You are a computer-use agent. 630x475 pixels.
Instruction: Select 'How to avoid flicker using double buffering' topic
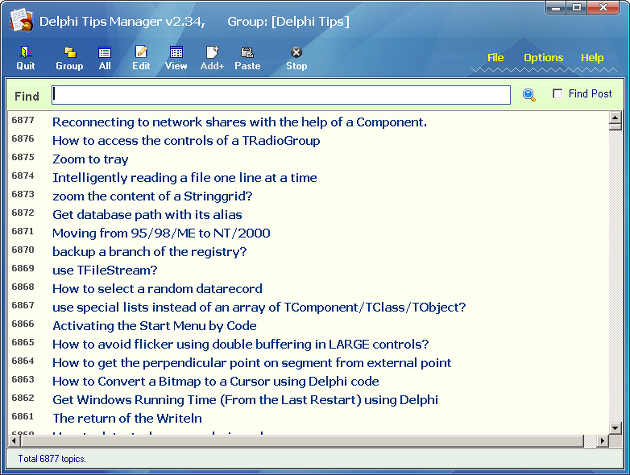coord(241,344)
